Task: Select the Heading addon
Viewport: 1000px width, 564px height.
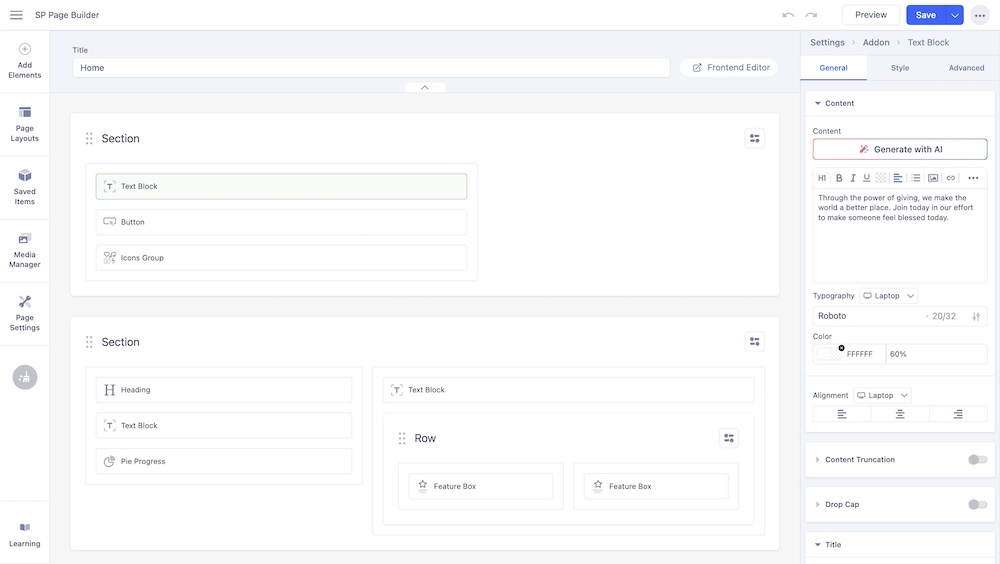Action: point(224,390)
